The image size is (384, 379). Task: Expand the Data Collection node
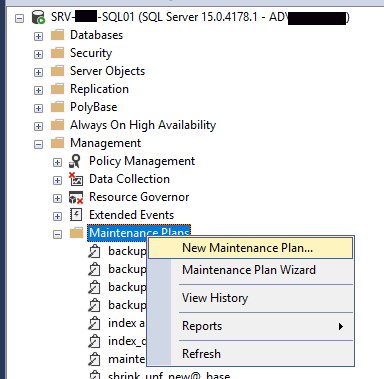[x=57, y=180]
